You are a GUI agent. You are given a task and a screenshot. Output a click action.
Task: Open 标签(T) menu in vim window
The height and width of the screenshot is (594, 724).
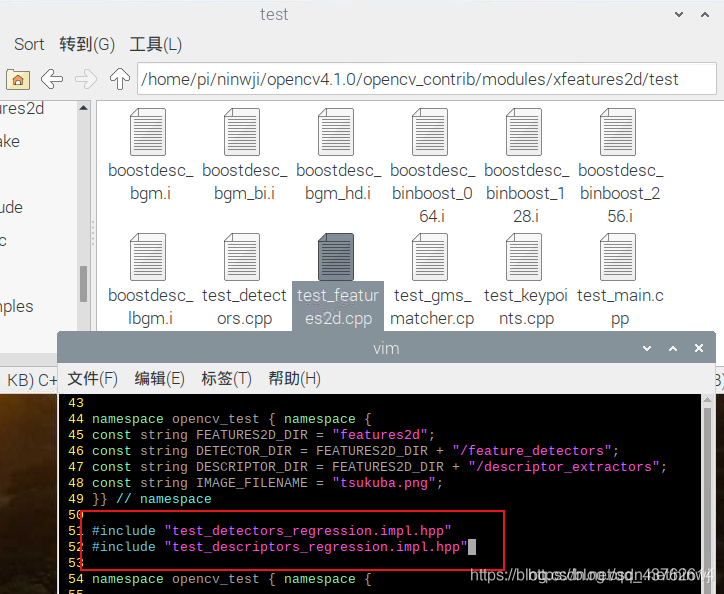pos(226,379)
